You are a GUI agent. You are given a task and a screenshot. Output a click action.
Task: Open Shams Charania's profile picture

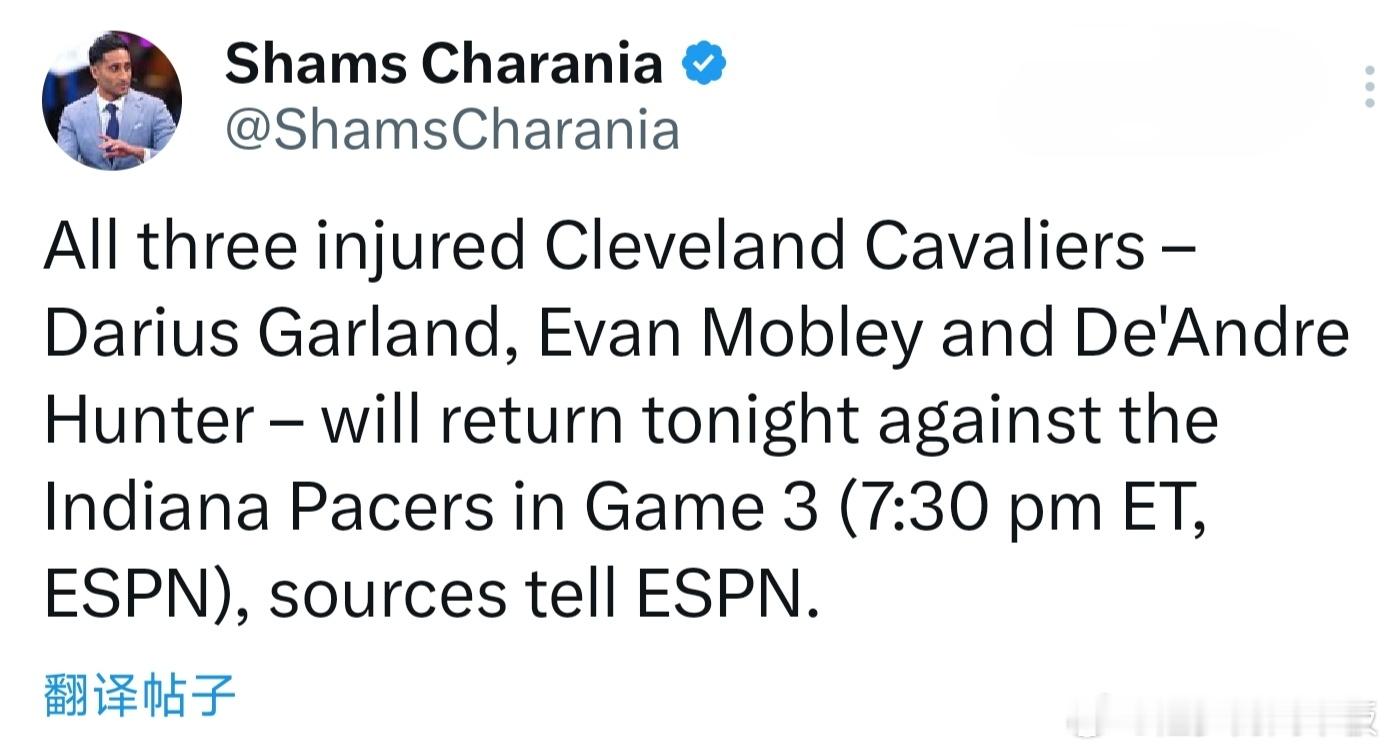(x=112, y=99)
